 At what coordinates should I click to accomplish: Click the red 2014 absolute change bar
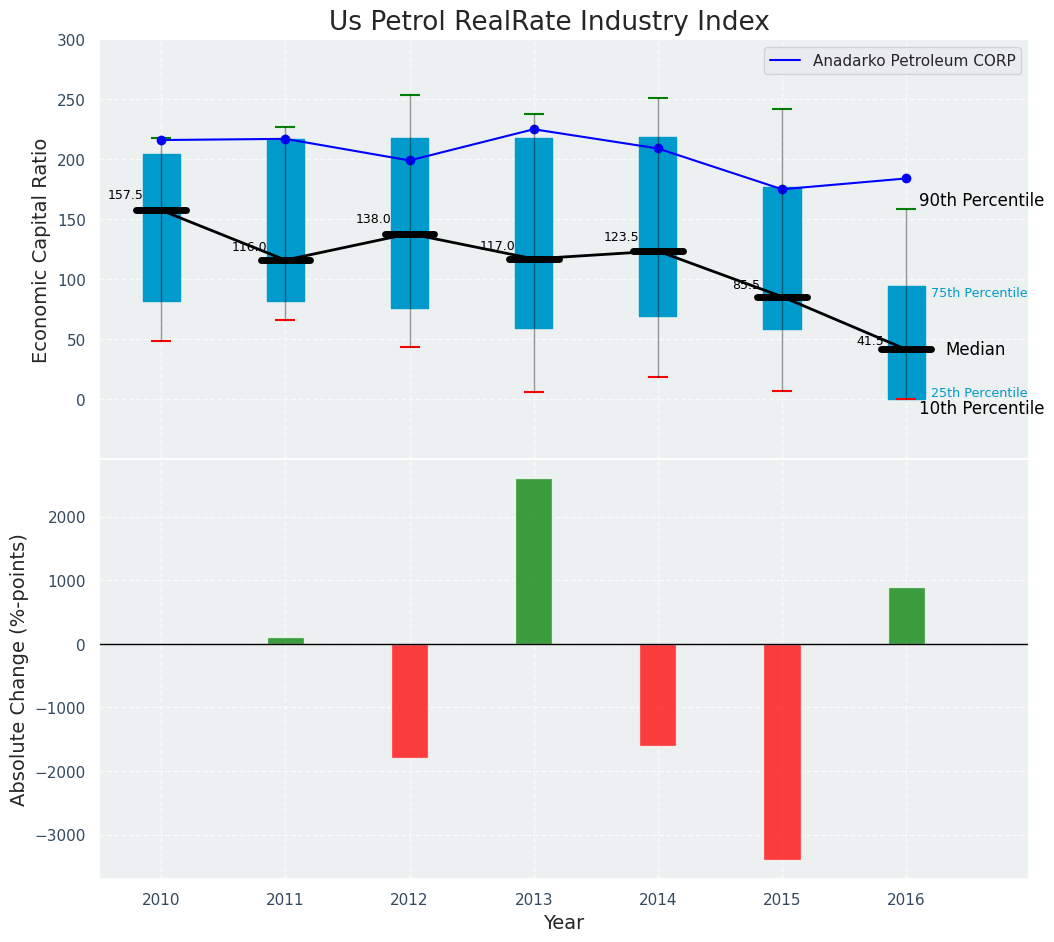pyautogui.click(x=658, y=694)
